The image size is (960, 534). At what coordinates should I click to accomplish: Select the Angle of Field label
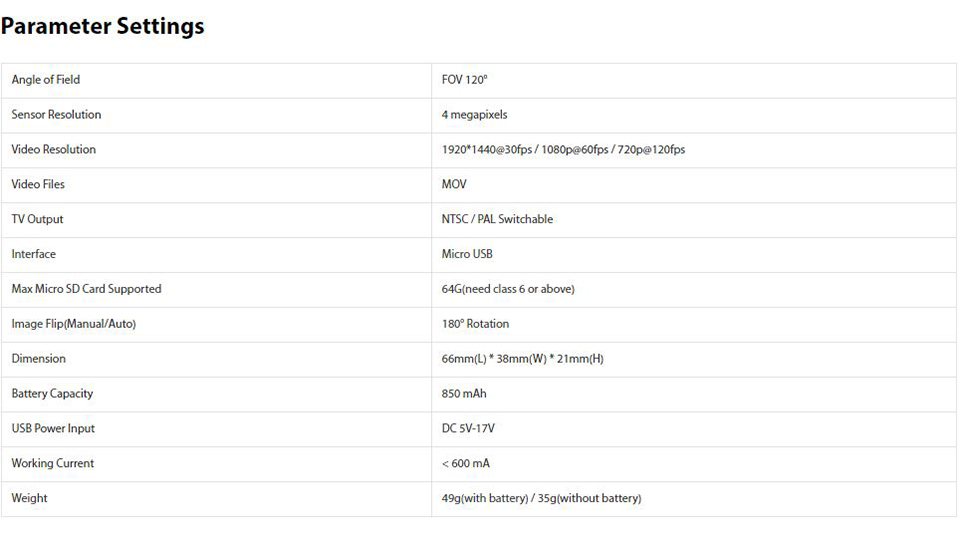point(46,80)
